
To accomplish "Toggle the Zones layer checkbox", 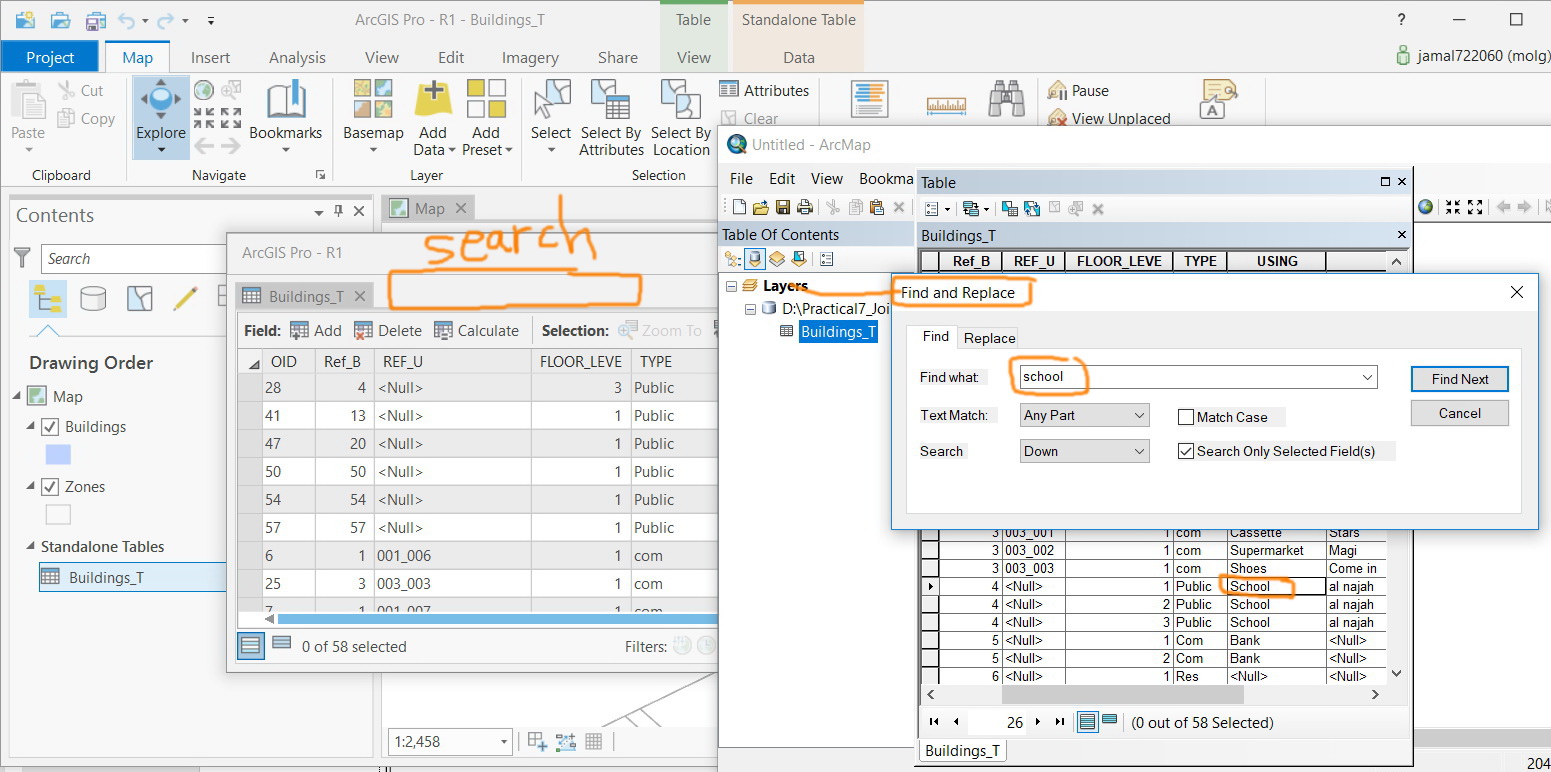I will (x=50, y=487).
